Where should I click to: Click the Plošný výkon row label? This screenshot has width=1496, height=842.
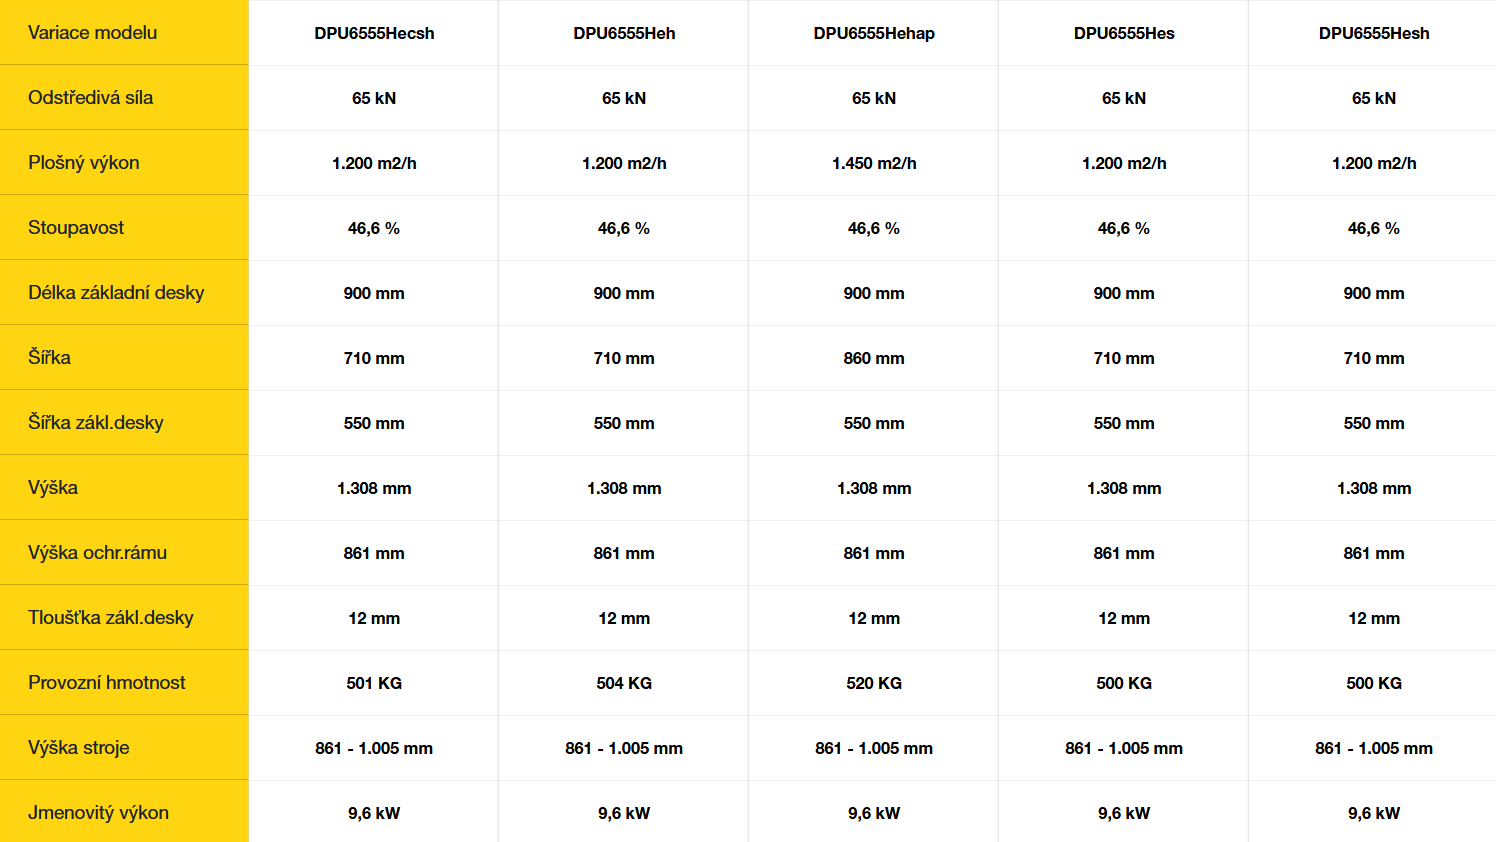84,162
